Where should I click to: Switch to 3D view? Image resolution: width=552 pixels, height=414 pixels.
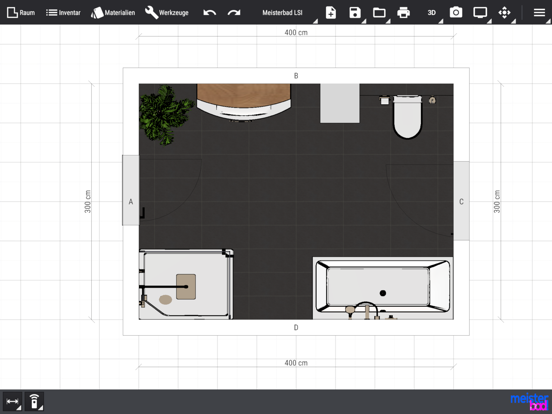click(432, 13)
